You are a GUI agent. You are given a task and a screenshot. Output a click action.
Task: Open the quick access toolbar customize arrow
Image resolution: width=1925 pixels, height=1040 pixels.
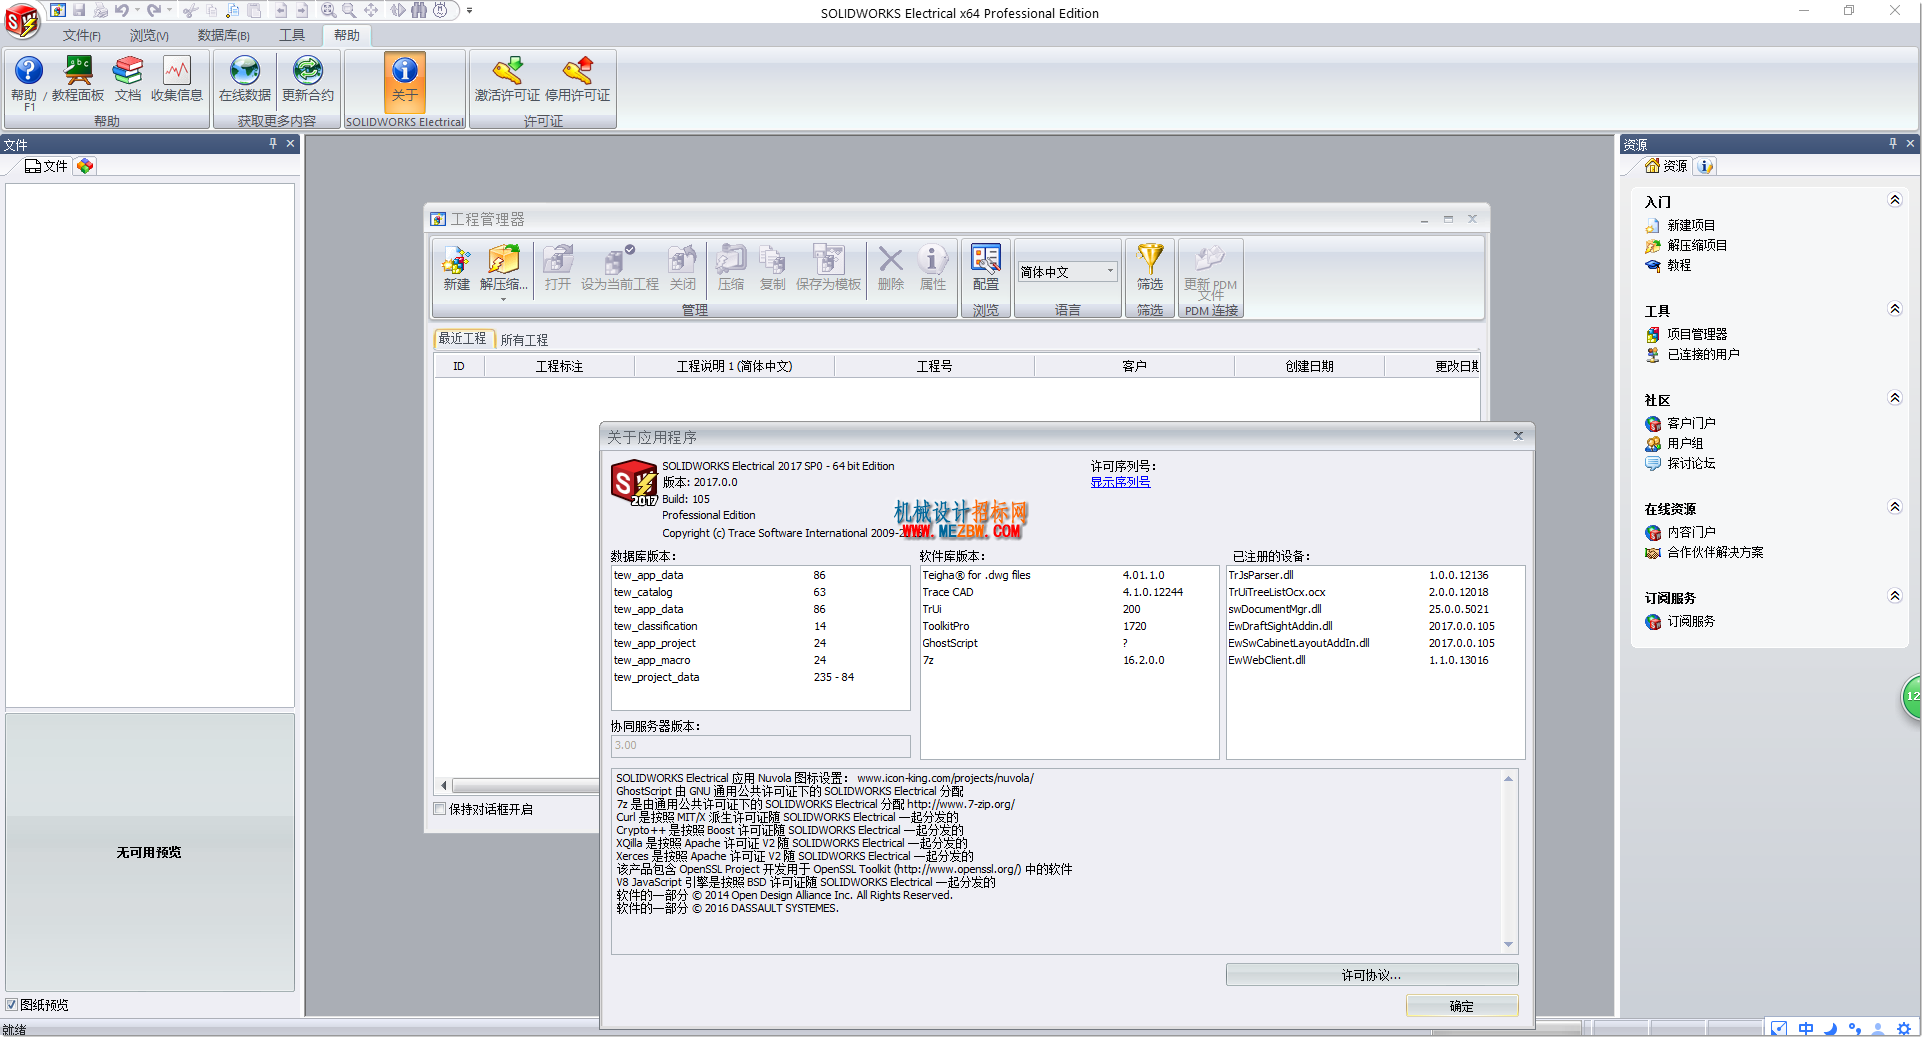tap(469, 10)
